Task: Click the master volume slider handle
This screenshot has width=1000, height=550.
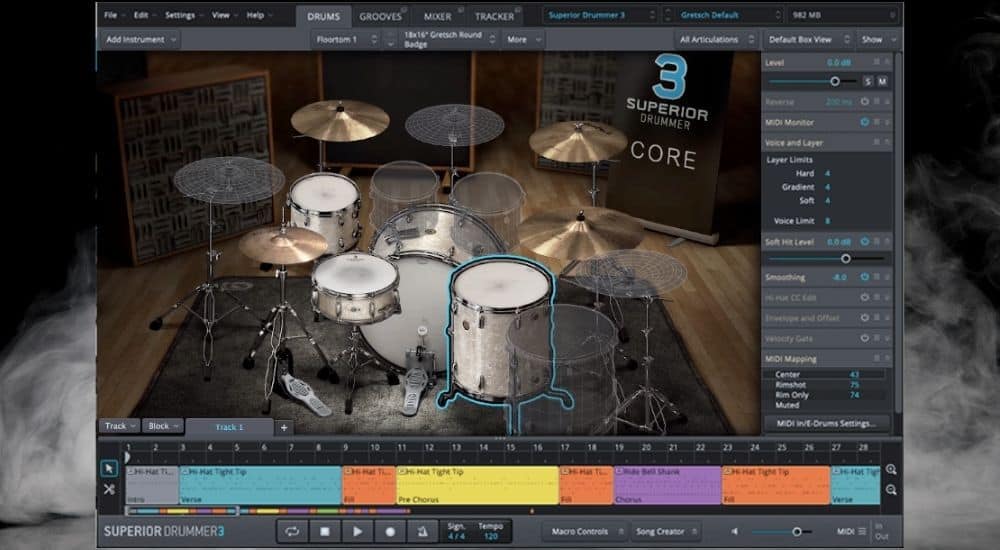Action: [x=797, y=531]
